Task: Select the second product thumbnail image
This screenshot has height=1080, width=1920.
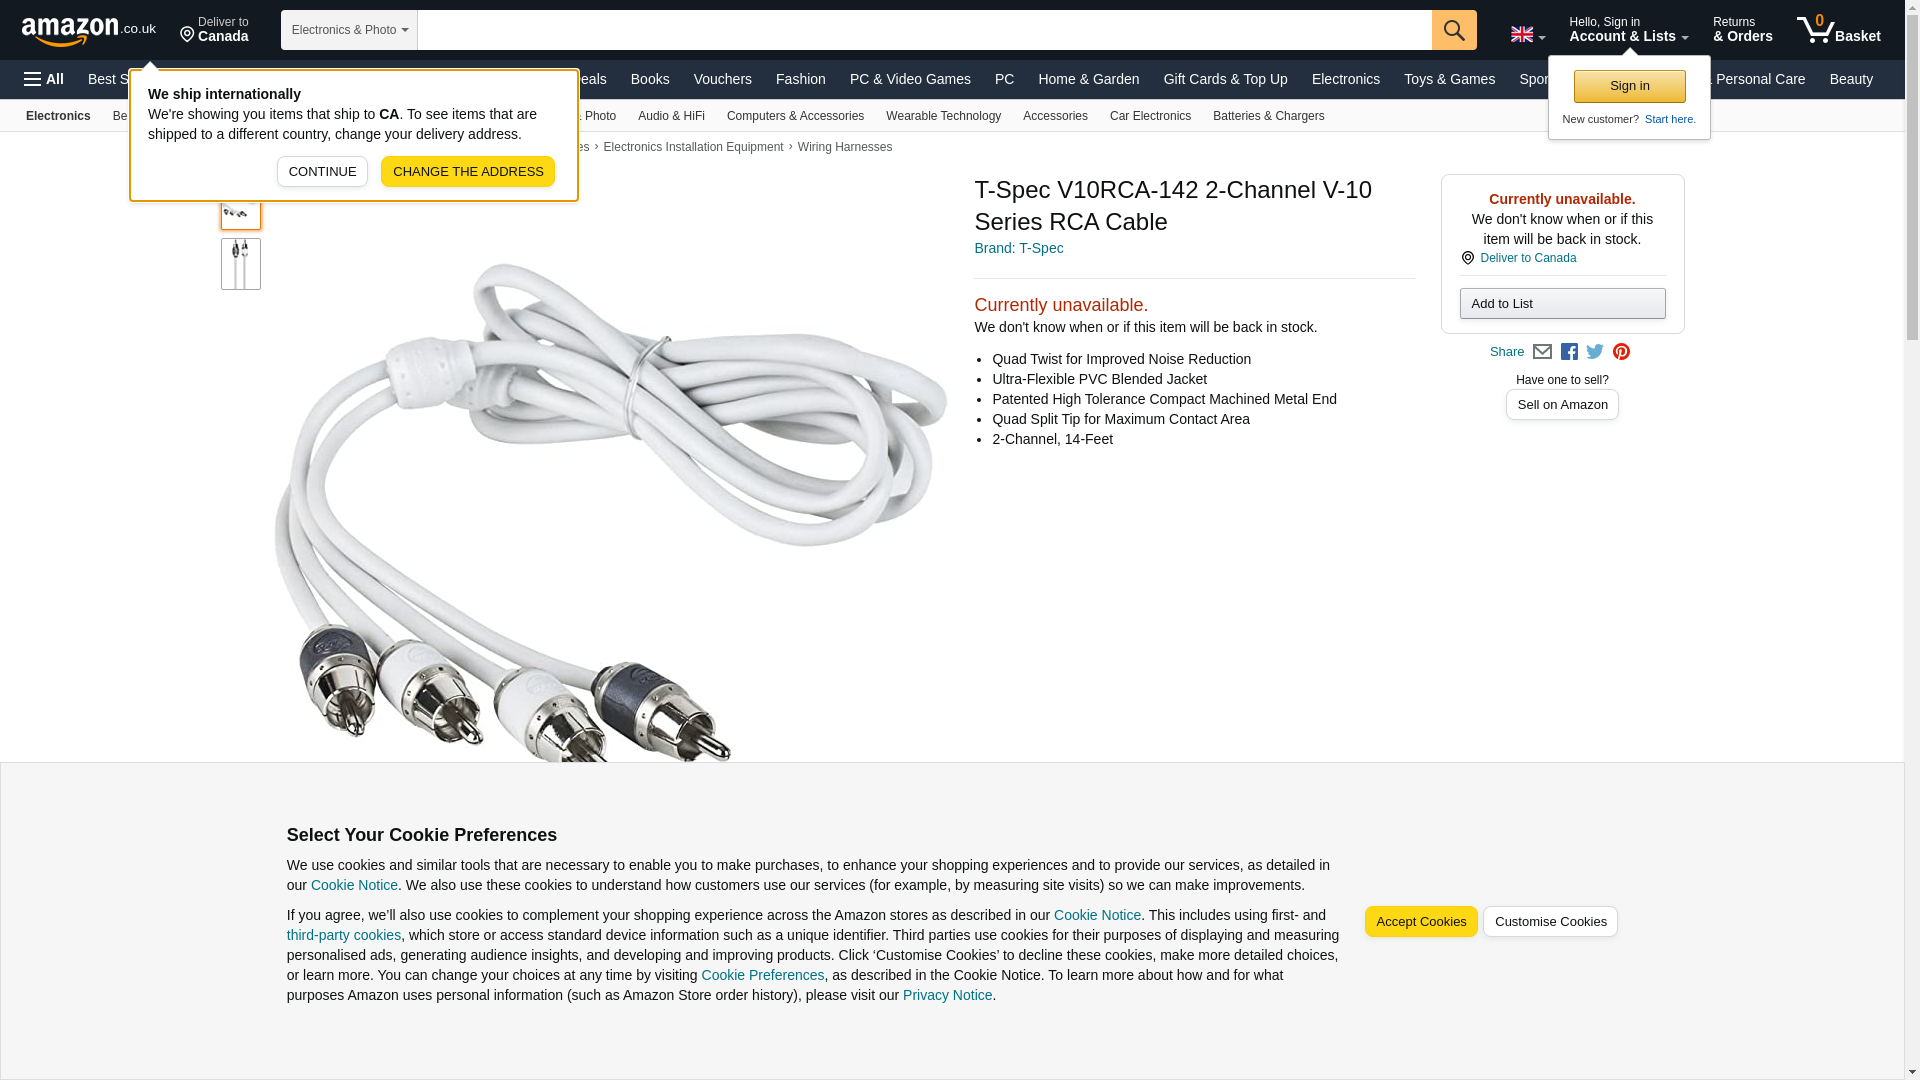Action: pos(241,264)
